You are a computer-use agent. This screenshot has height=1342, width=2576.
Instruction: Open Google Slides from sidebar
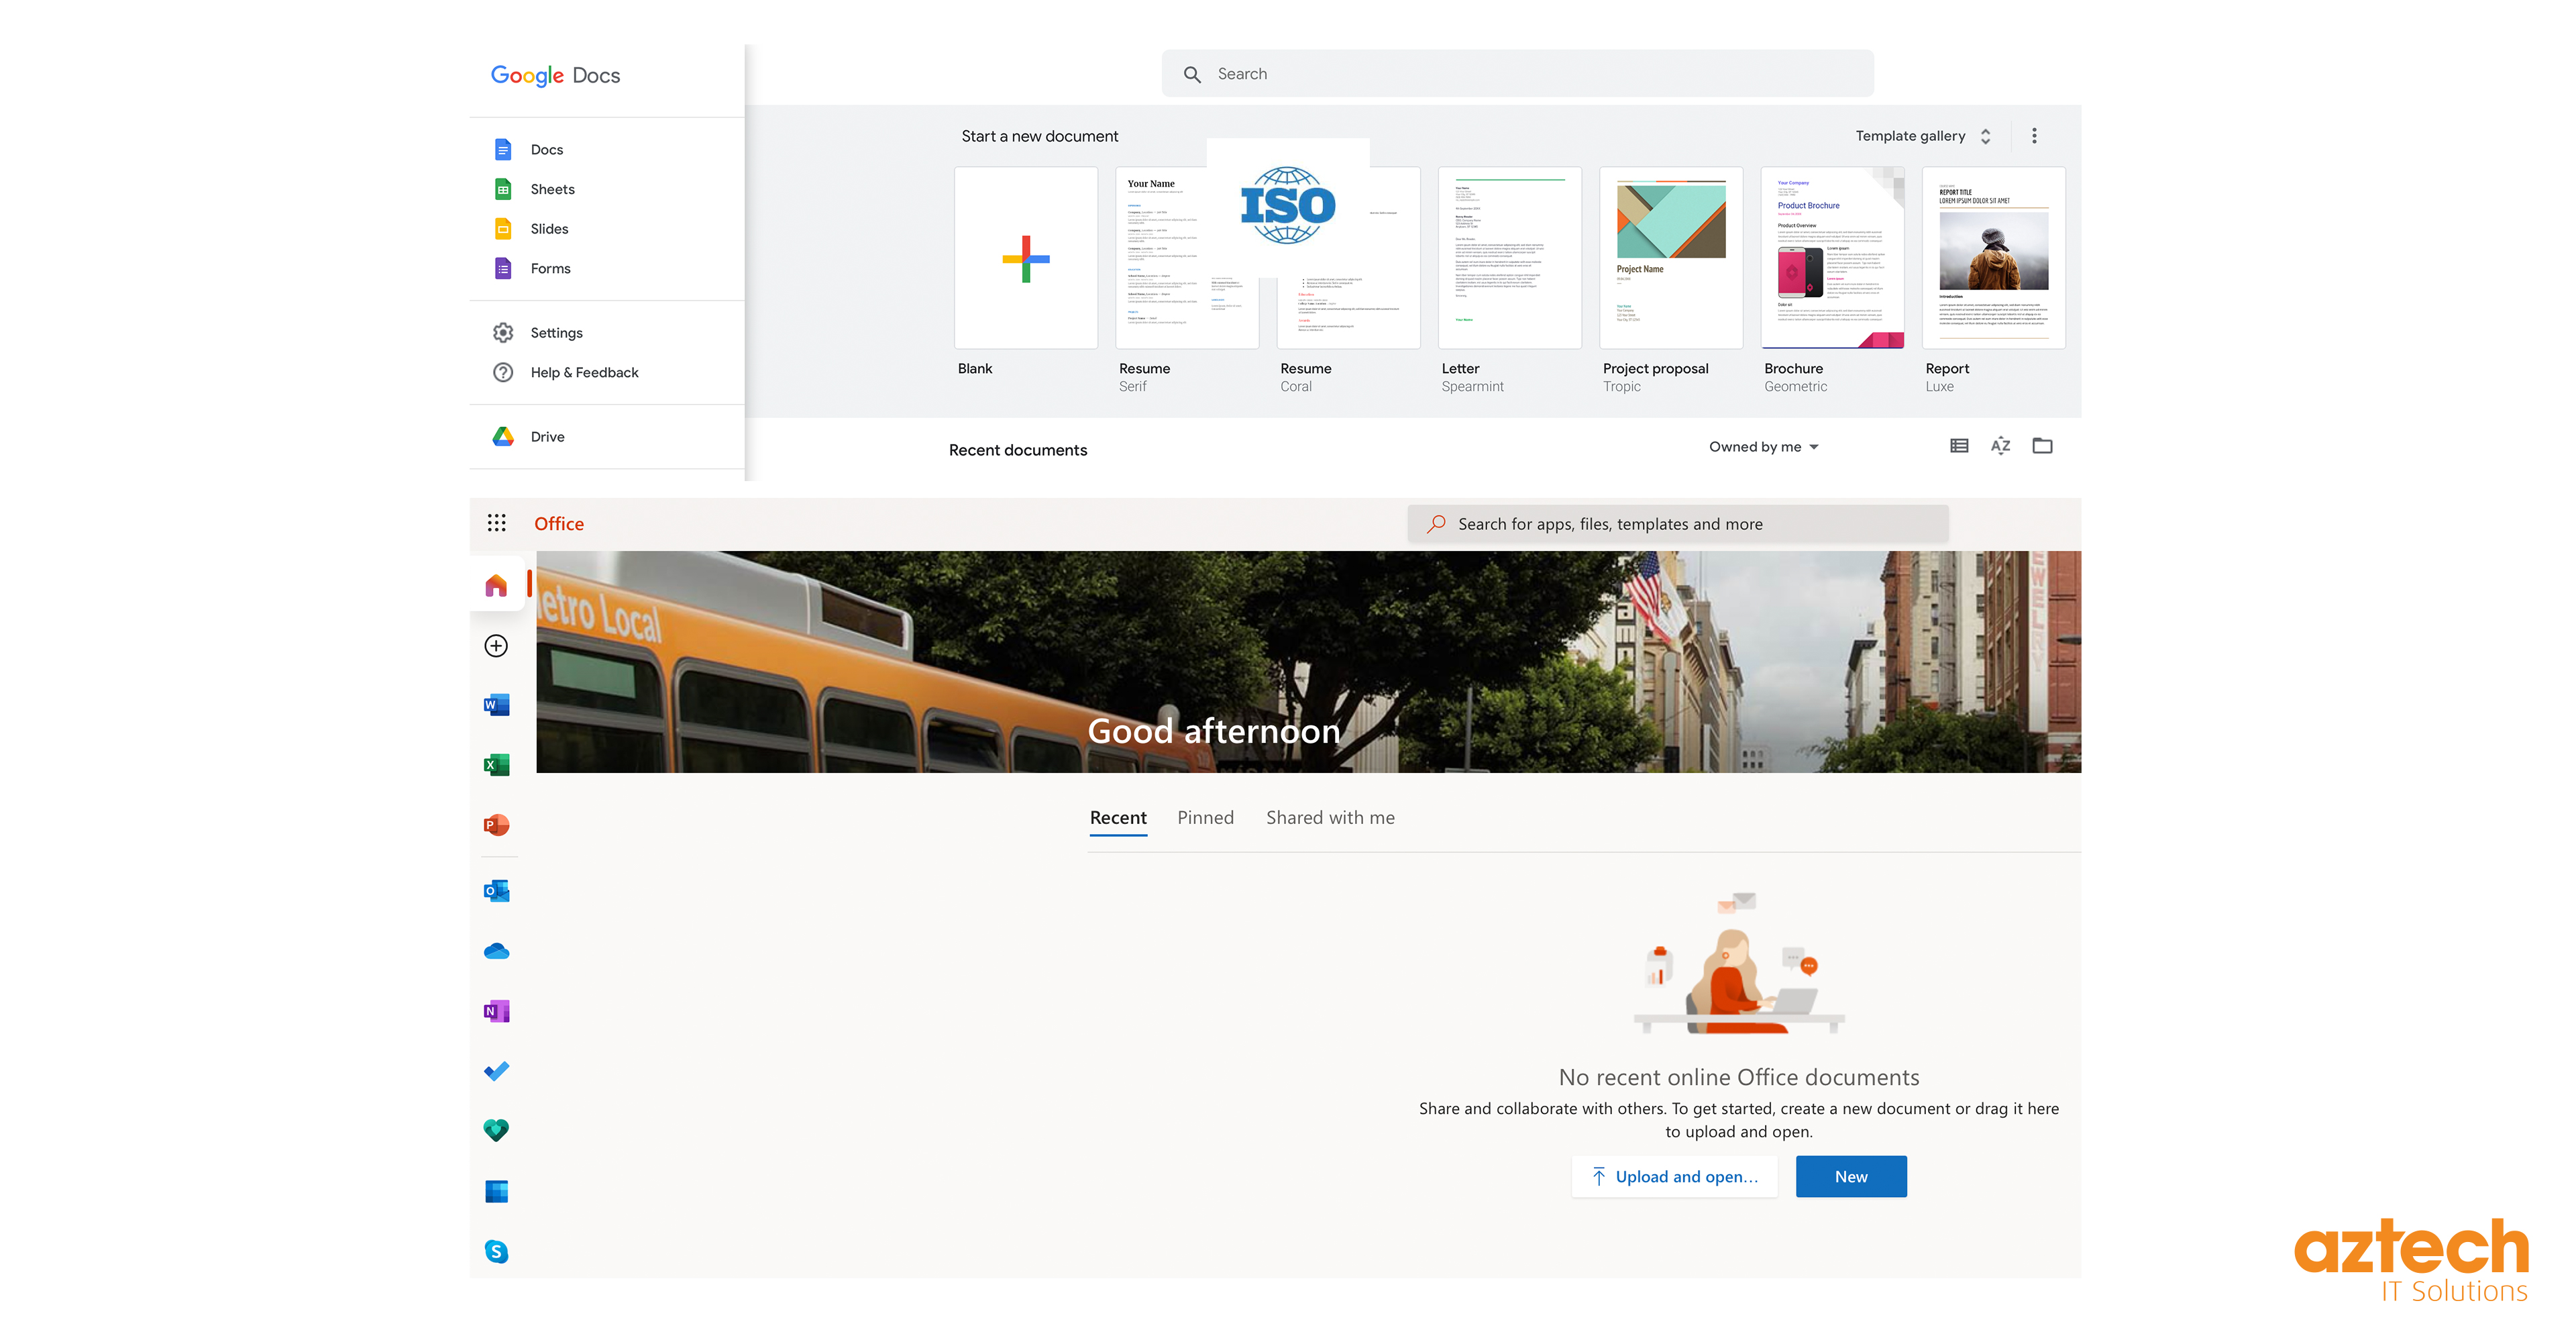pos(550,228)
